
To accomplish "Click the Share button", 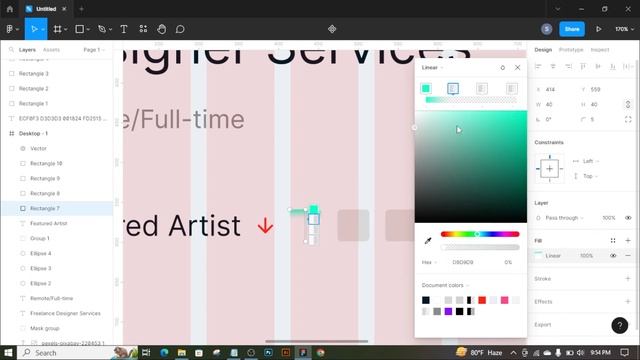I will point(572,29).
